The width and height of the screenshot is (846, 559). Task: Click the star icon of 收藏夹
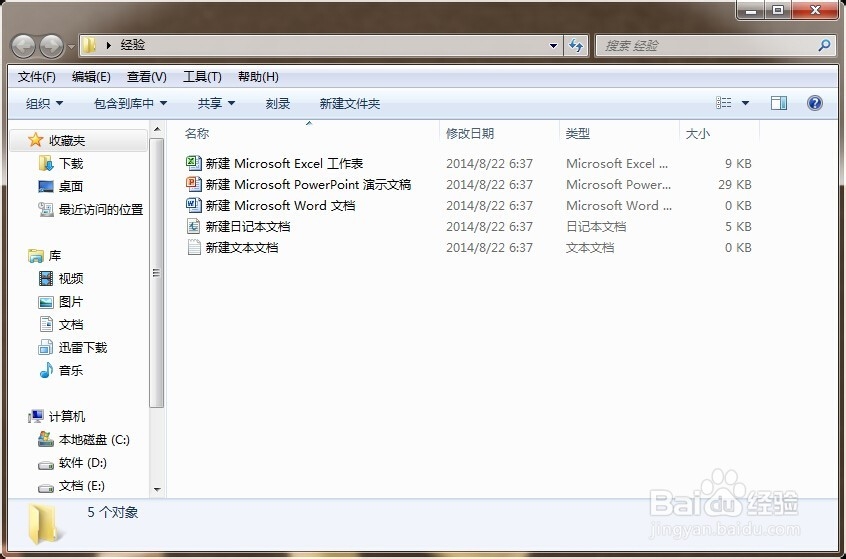[35, 140]
